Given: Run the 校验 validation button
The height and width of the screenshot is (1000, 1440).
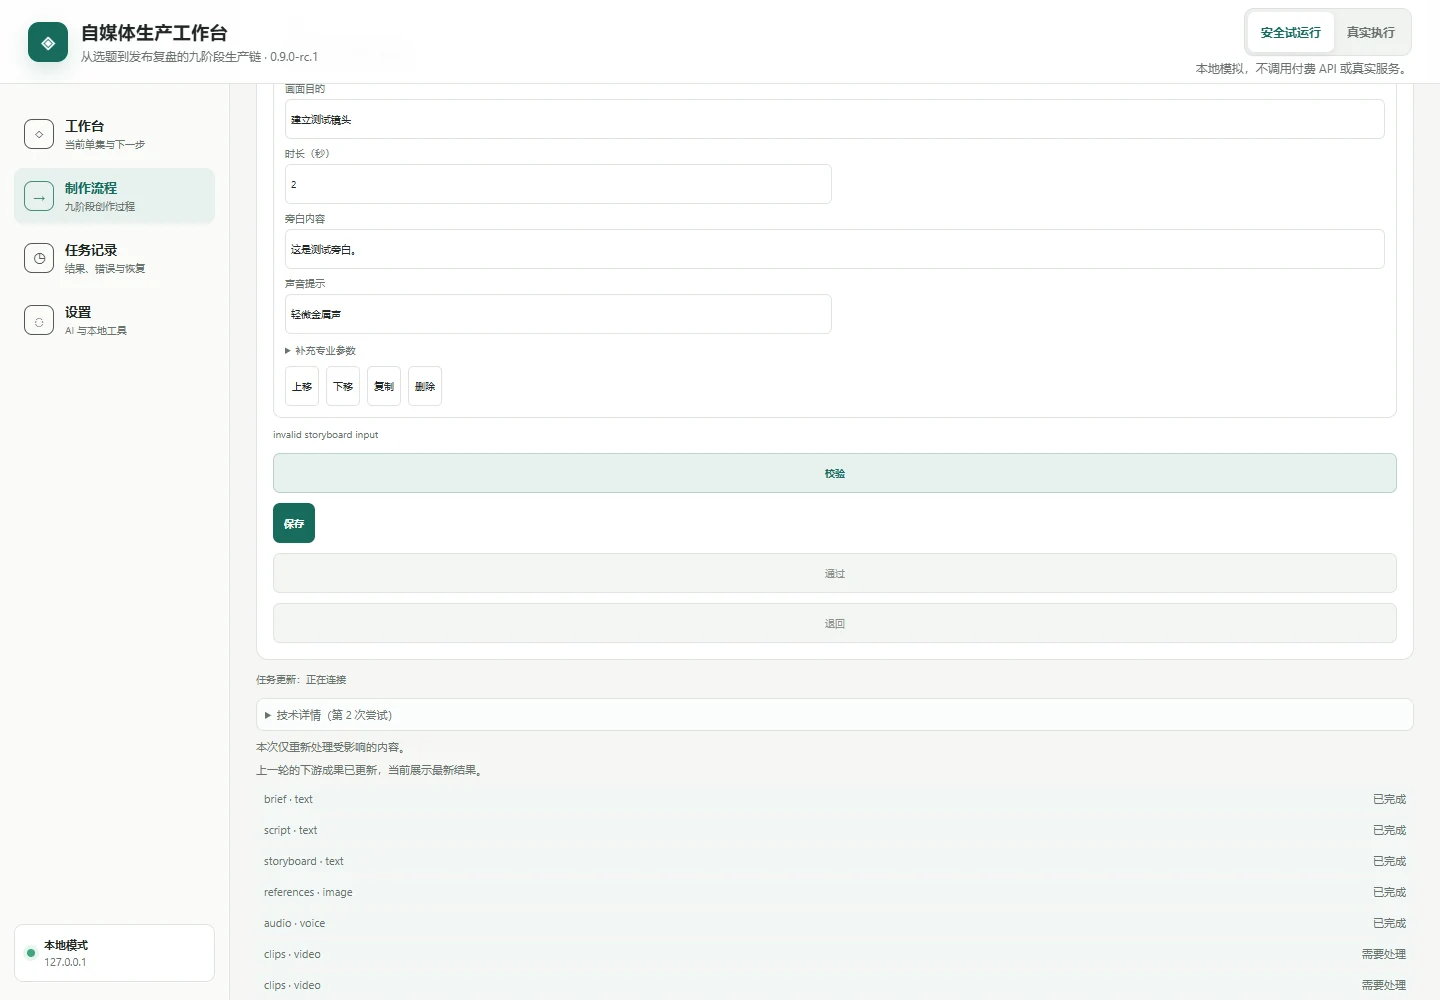Looking at the screenshot, I should (835, 473).
